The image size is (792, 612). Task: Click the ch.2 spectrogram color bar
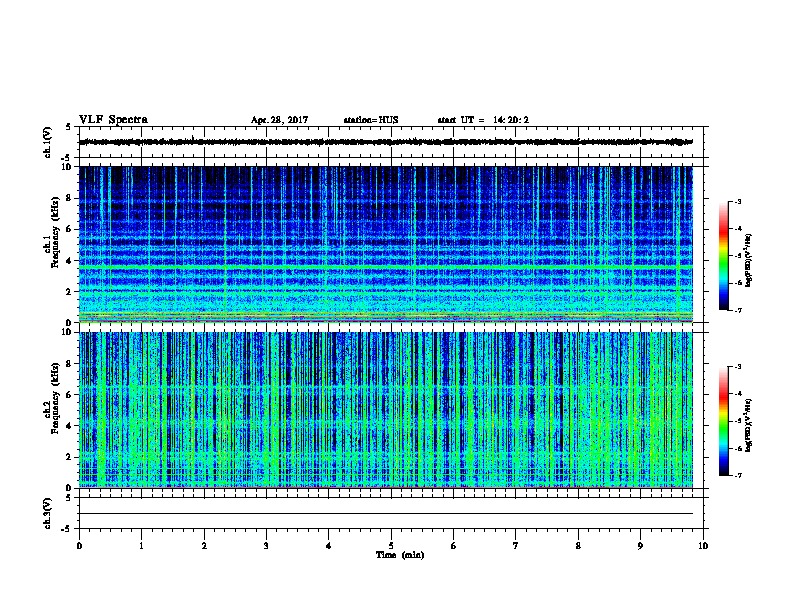723,421
